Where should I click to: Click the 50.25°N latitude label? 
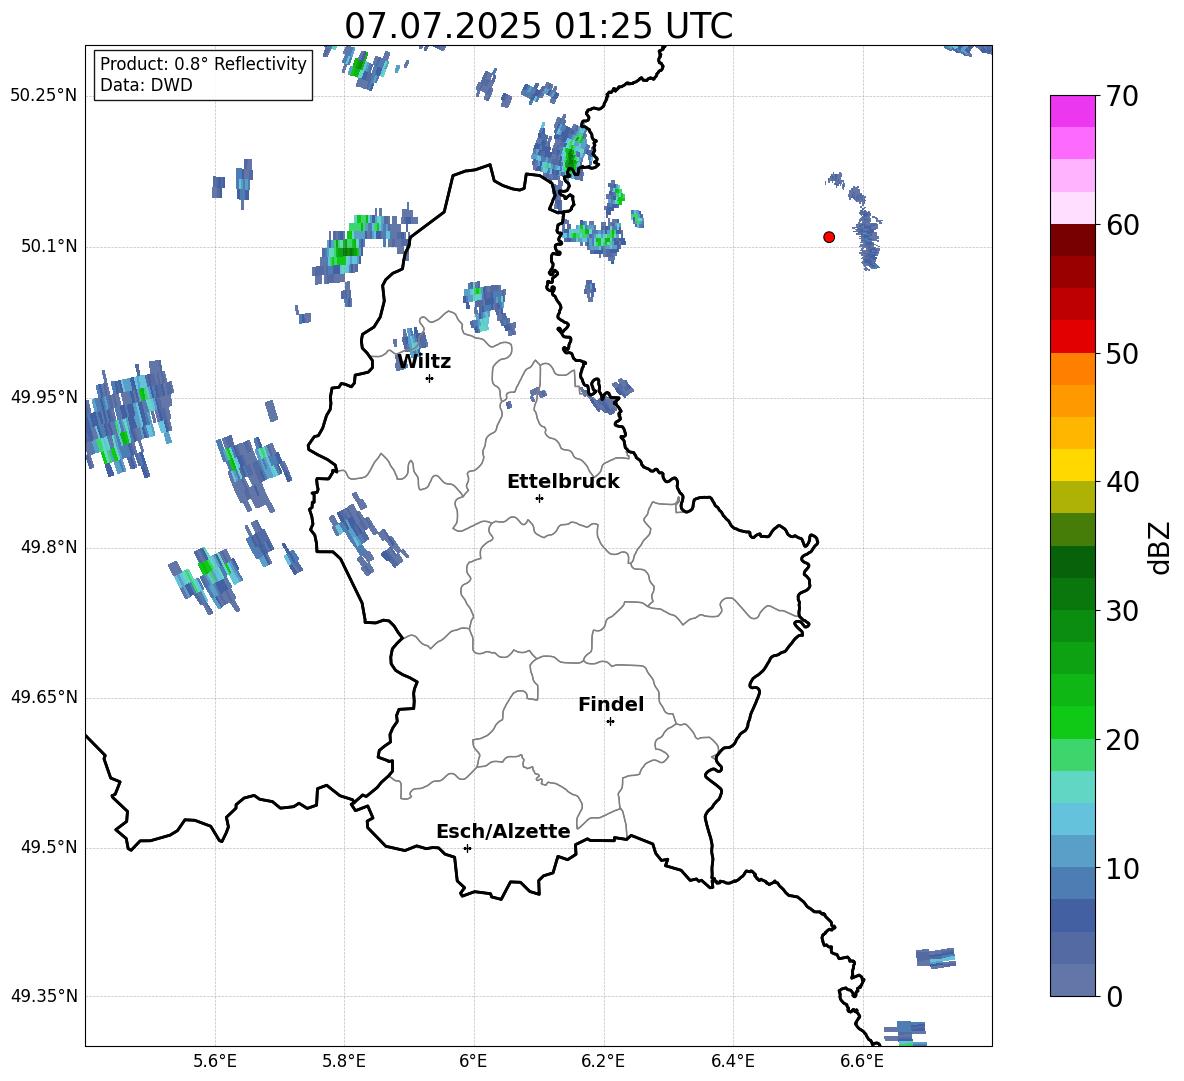pyautogui.click(x=44, y=96)
